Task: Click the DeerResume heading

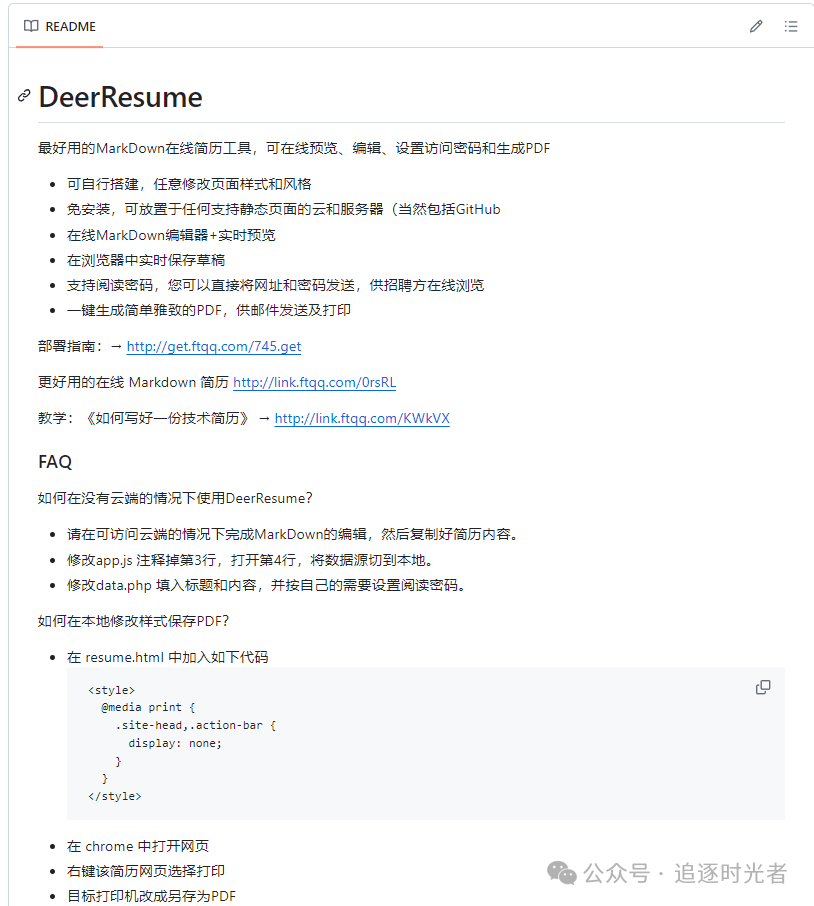Action: [x=121, y=96]
